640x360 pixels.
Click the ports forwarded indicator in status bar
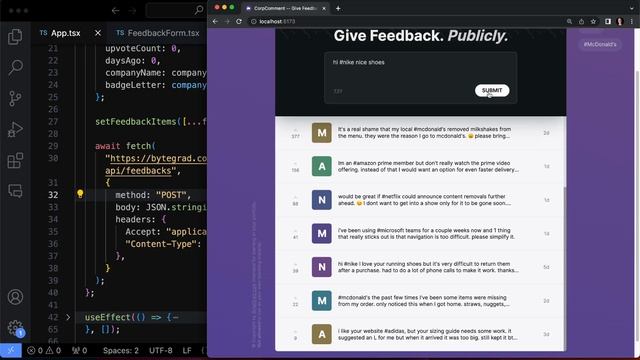tap(80, 350)
